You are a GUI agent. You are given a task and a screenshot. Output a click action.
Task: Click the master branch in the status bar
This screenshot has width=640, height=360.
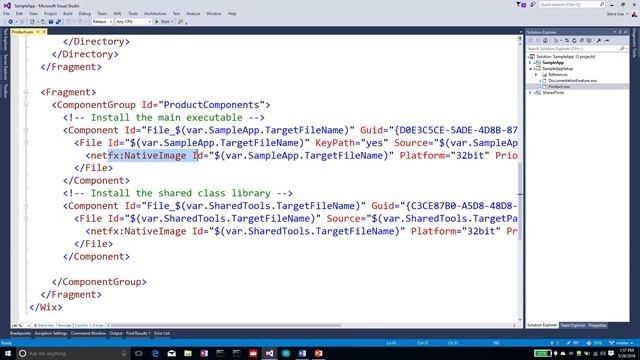pyautogui.click(x=622, y=343)
